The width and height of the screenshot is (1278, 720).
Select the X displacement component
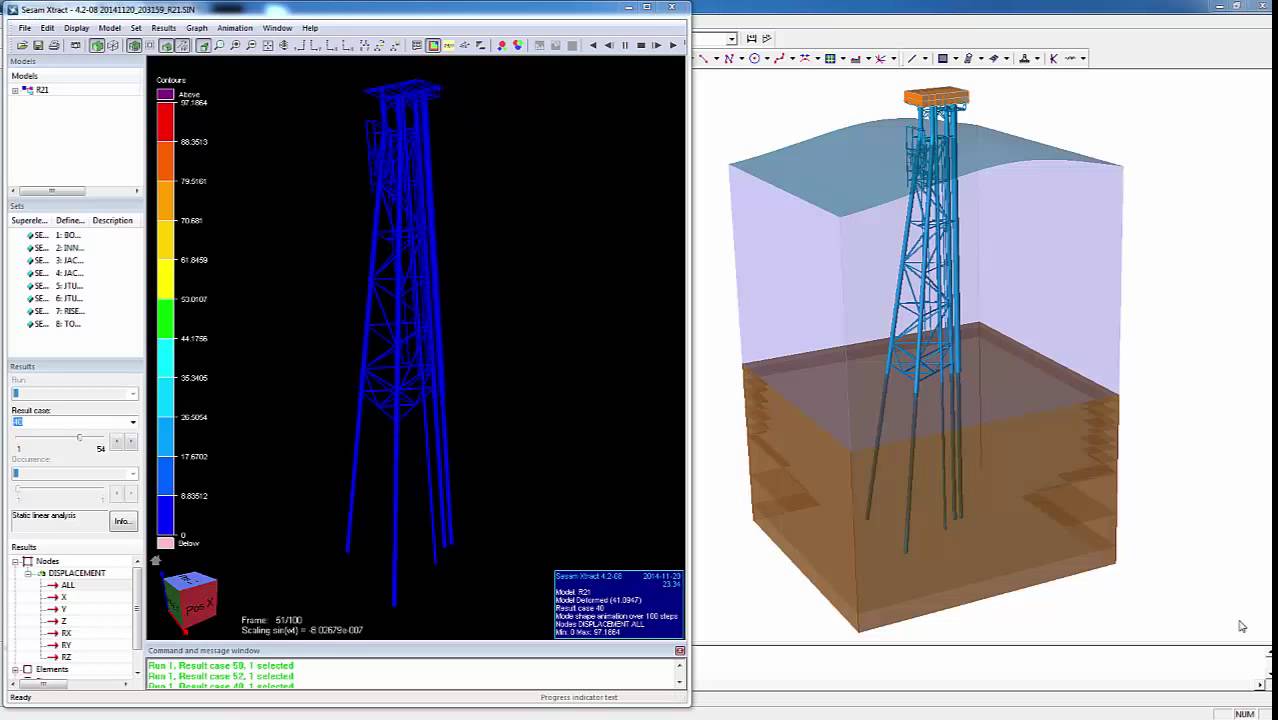(64, 597)
